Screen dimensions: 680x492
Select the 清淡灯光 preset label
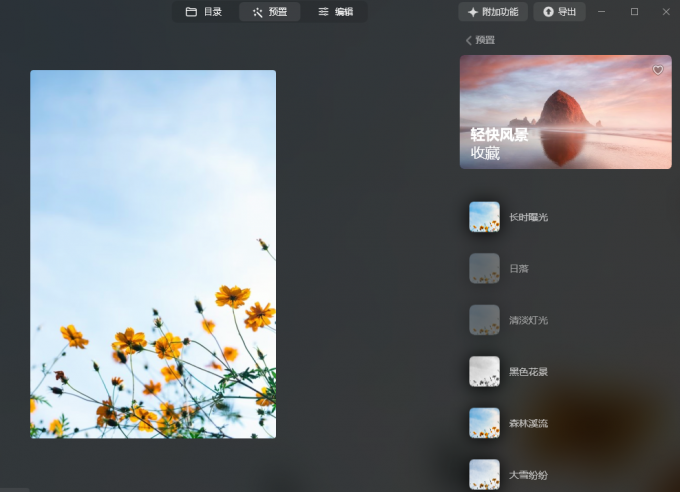point(528,321)
